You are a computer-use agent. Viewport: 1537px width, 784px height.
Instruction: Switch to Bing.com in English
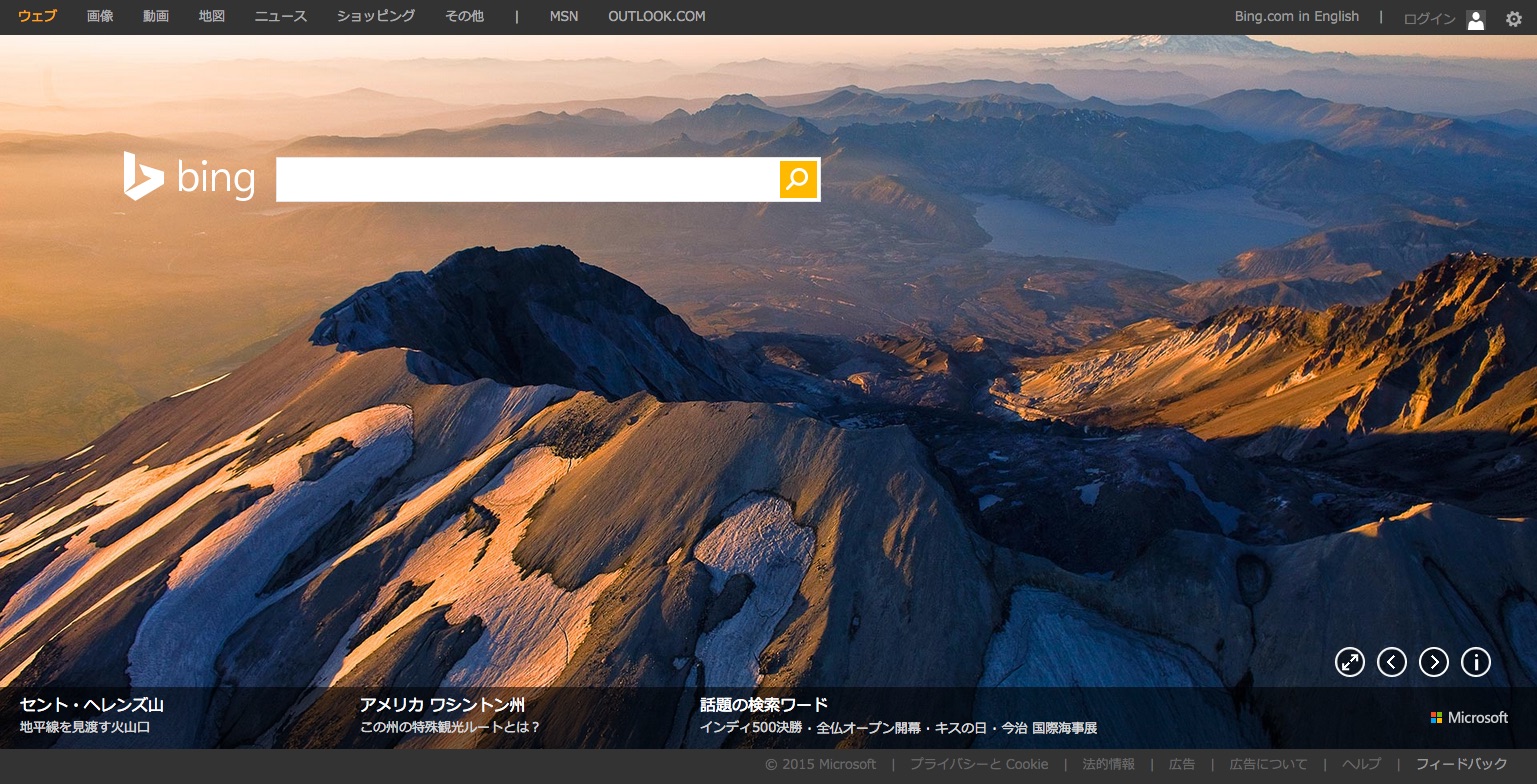pyautogui.click(x=1297, y=17)
